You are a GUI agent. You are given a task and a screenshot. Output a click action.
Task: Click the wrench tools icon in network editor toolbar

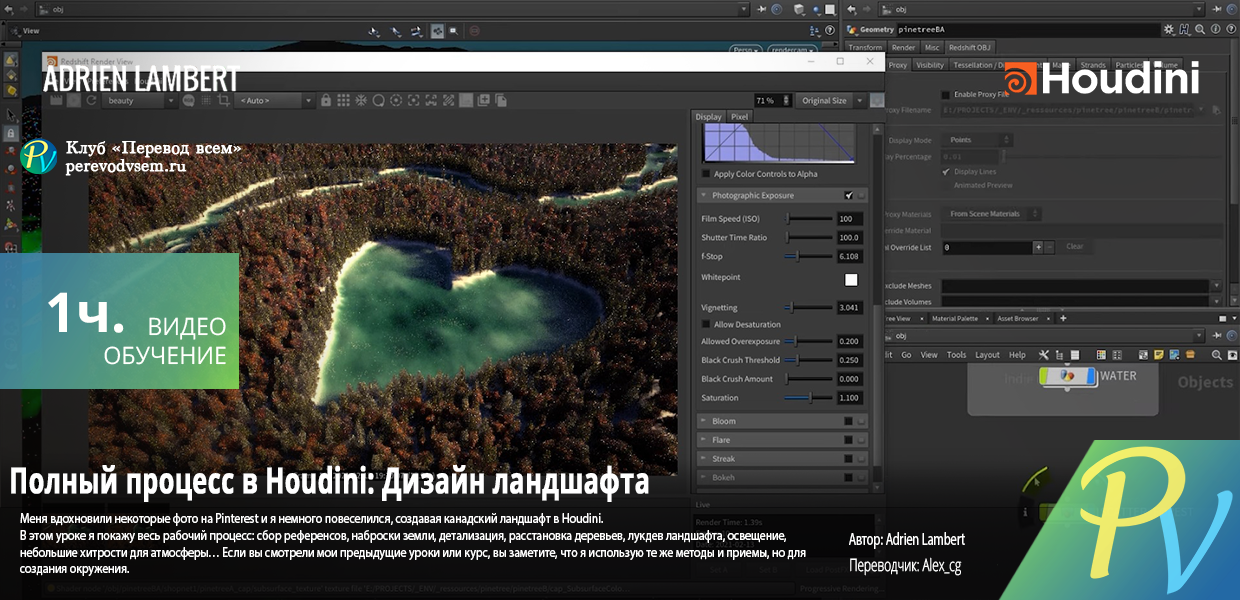click(x=1044, y=355)
